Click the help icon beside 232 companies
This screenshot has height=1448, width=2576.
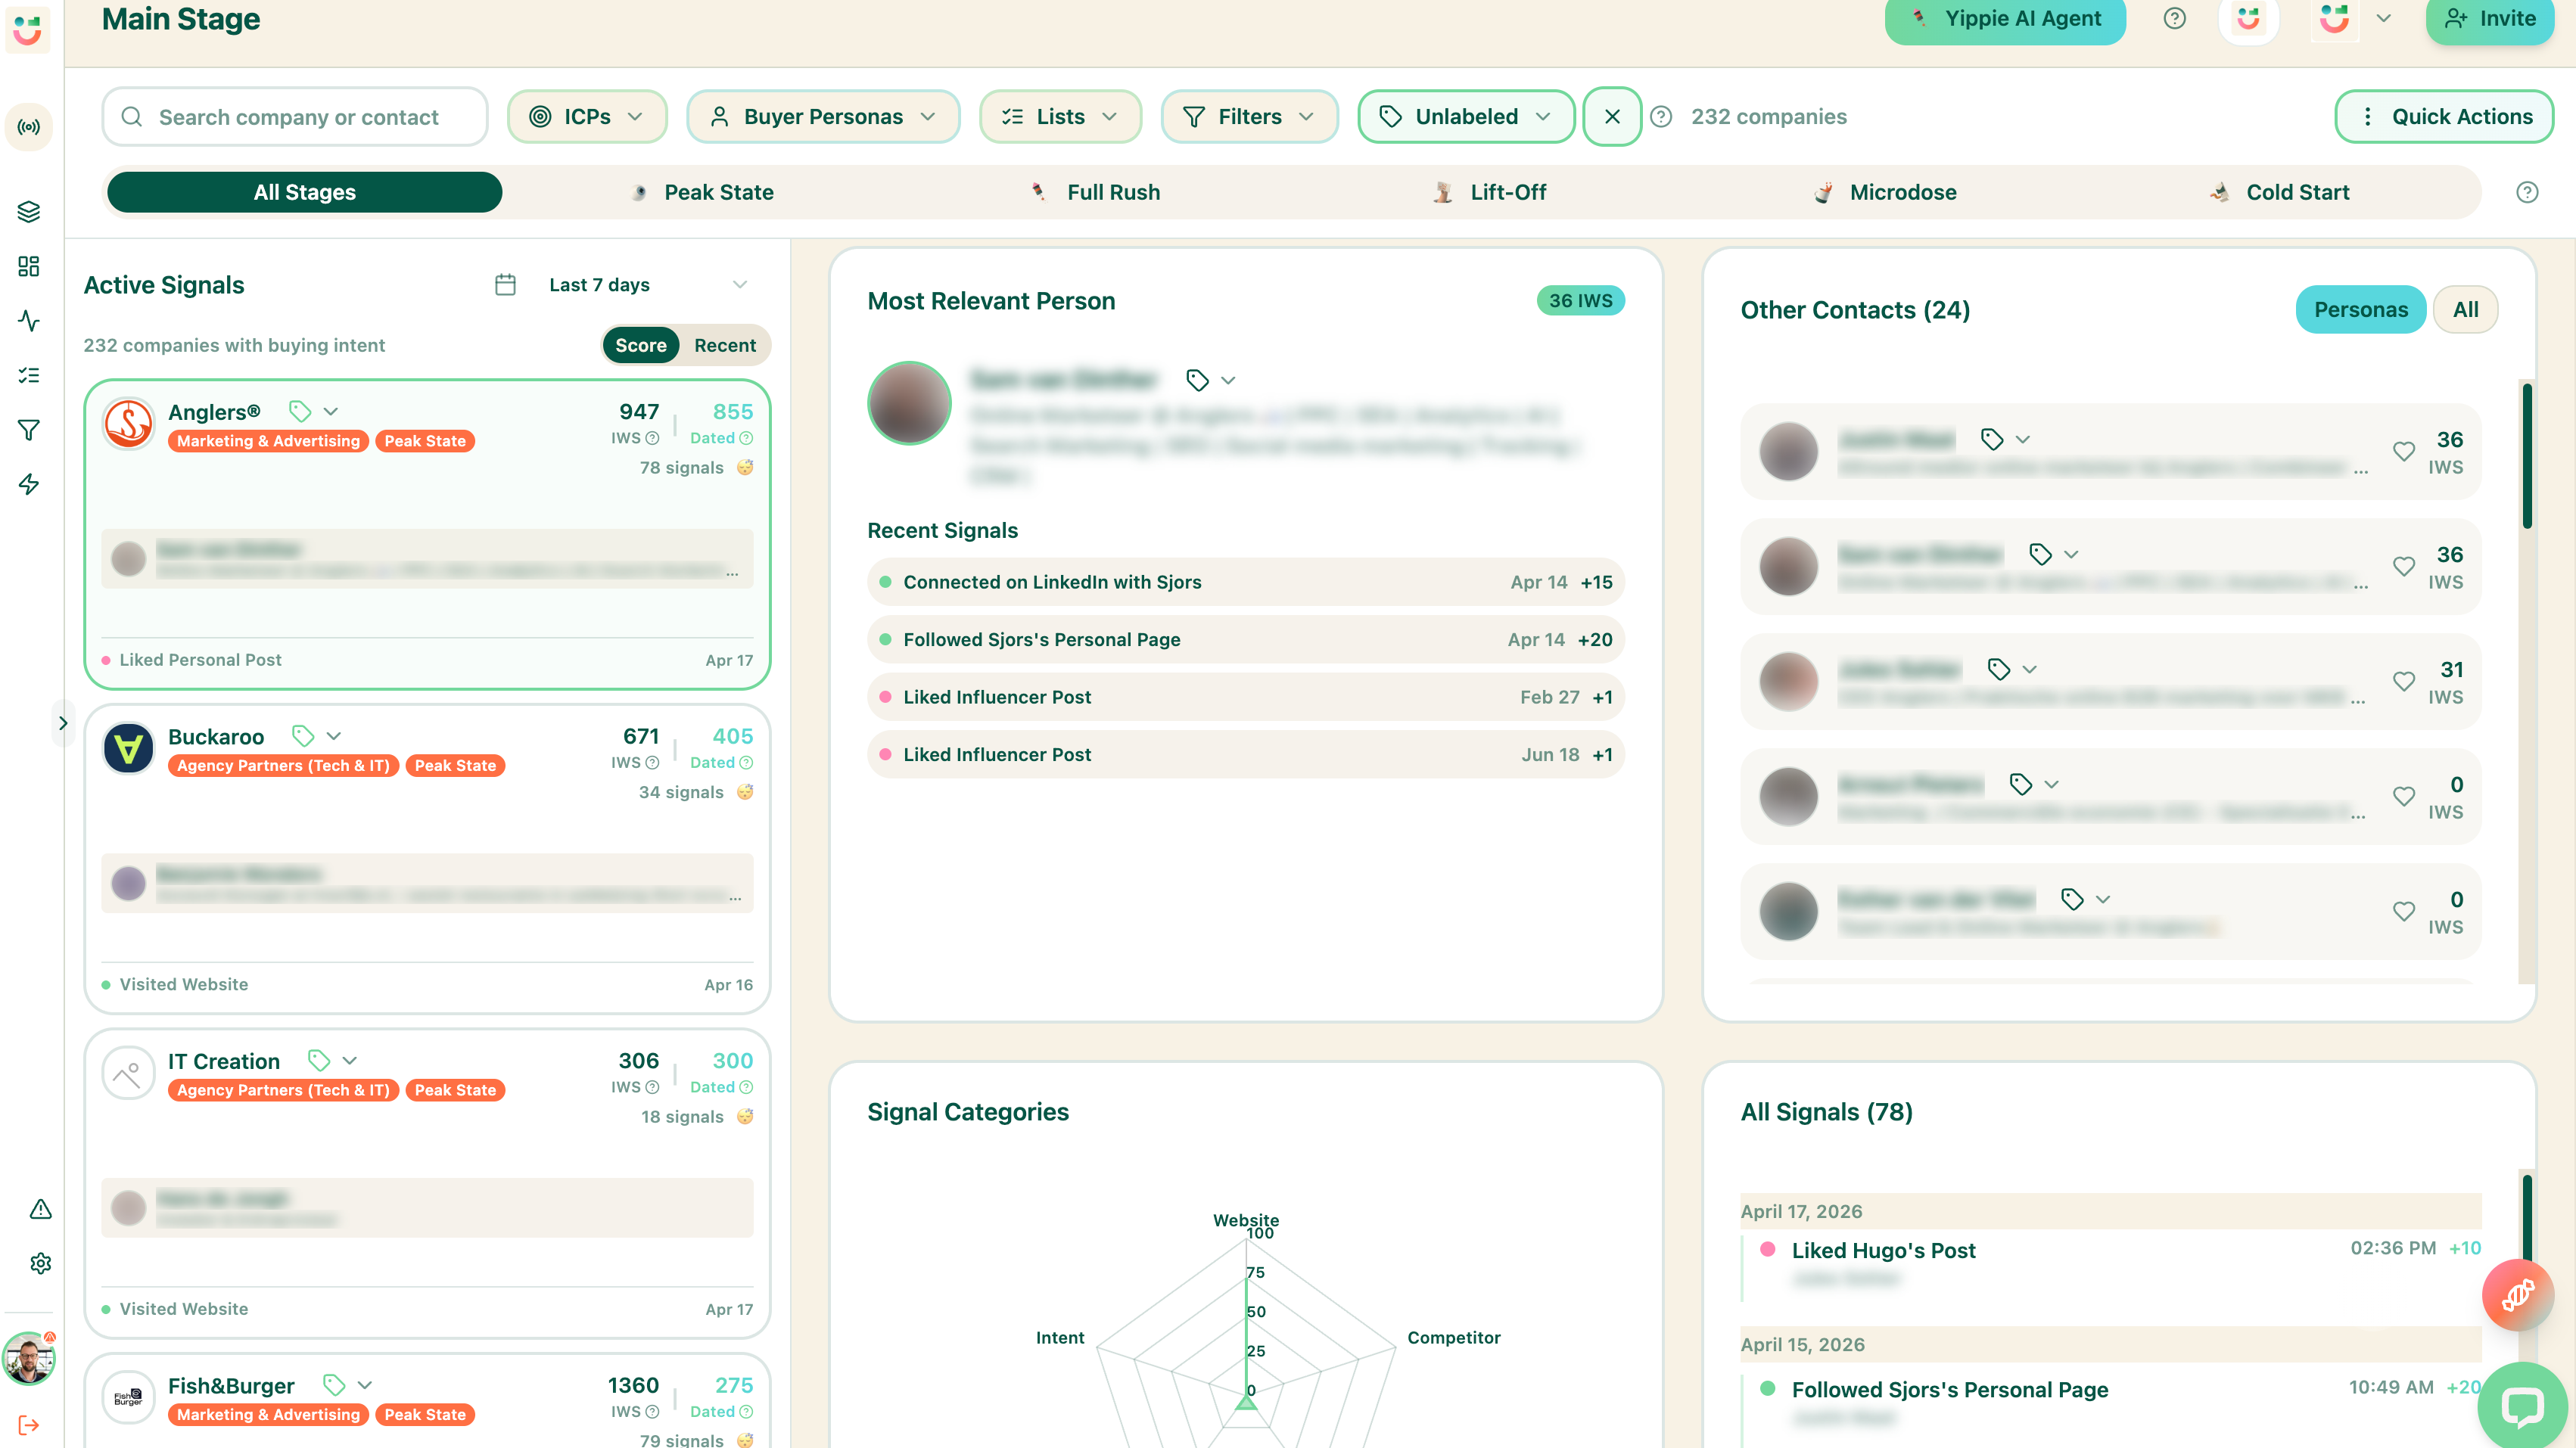pyautogui.click(x=1661, y=117)
